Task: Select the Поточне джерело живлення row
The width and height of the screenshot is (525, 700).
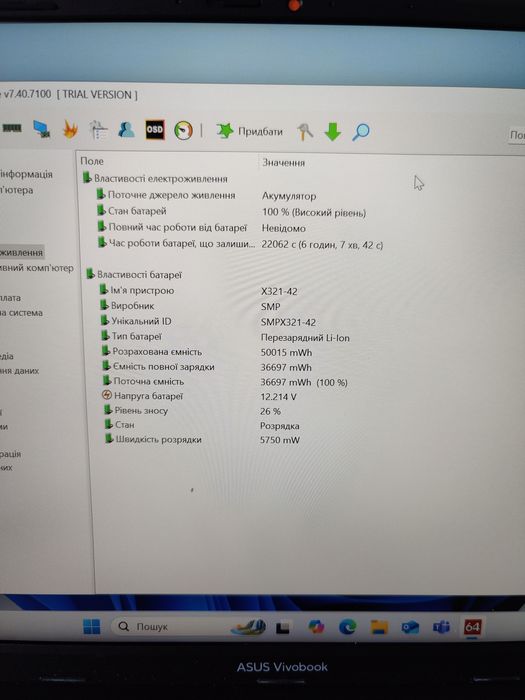Action: coord(166,195)
